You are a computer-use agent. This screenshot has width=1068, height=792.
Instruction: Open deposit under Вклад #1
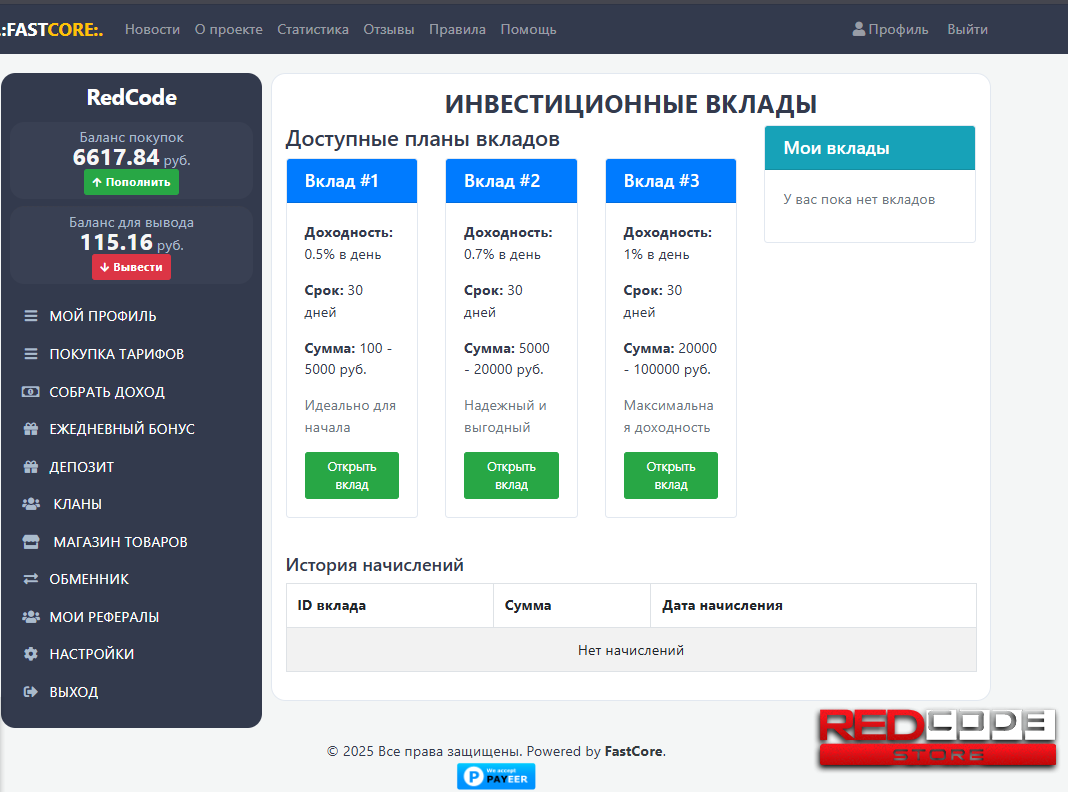point(352,475)
